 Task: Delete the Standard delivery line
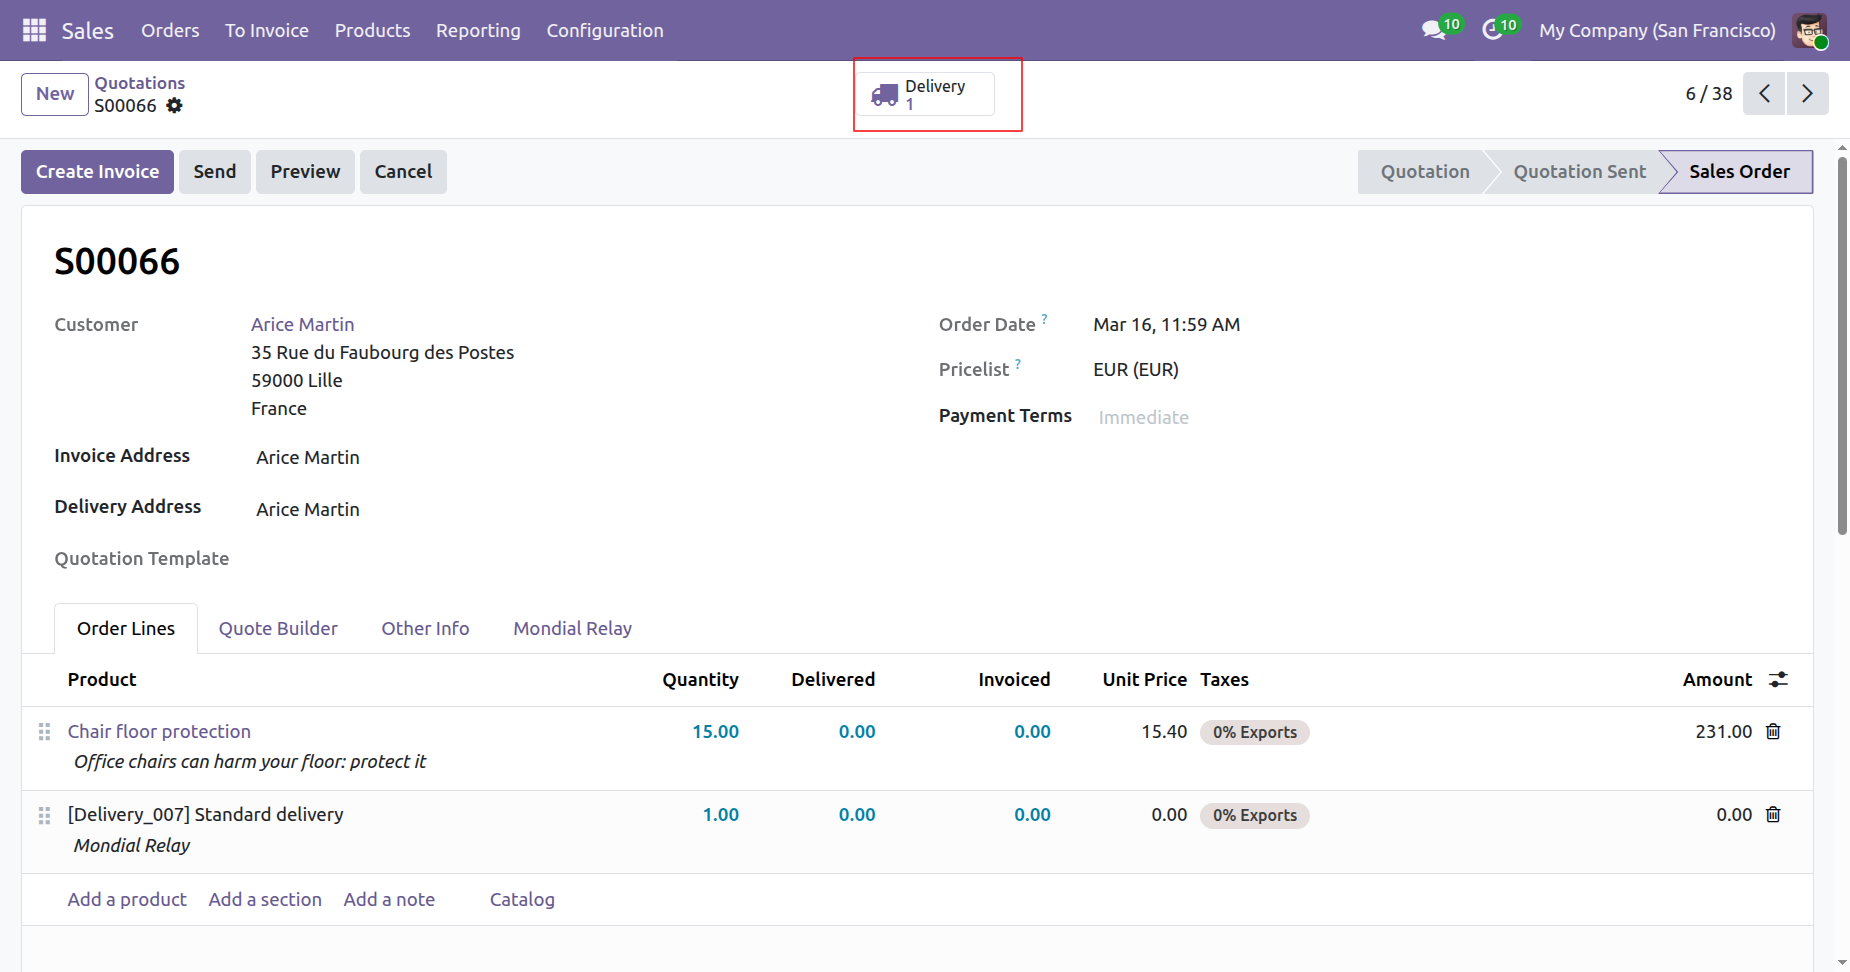pyautogui.click(x=1773, y=815)
